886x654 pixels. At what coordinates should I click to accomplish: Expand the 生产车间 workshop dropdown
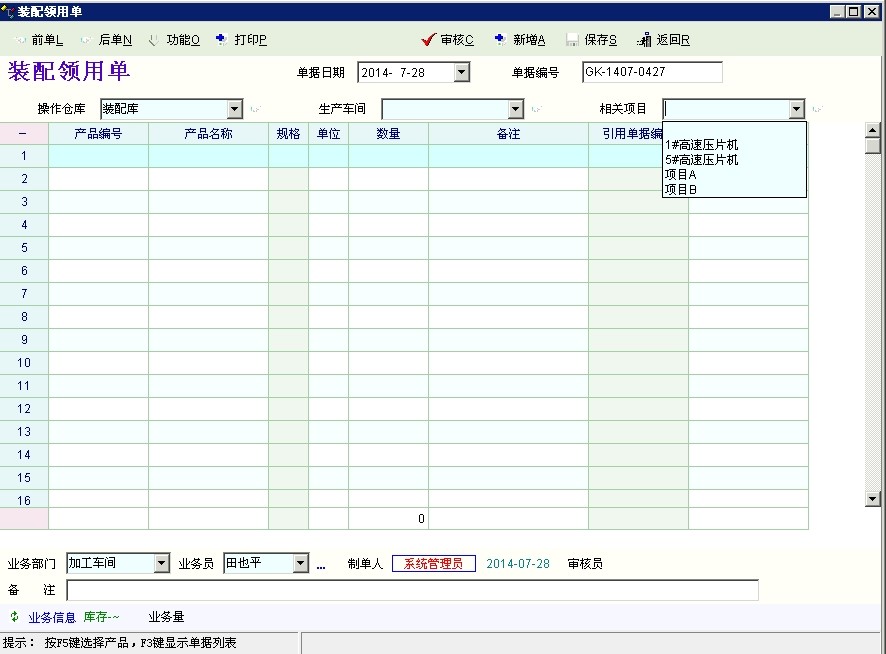coord(516,109)
